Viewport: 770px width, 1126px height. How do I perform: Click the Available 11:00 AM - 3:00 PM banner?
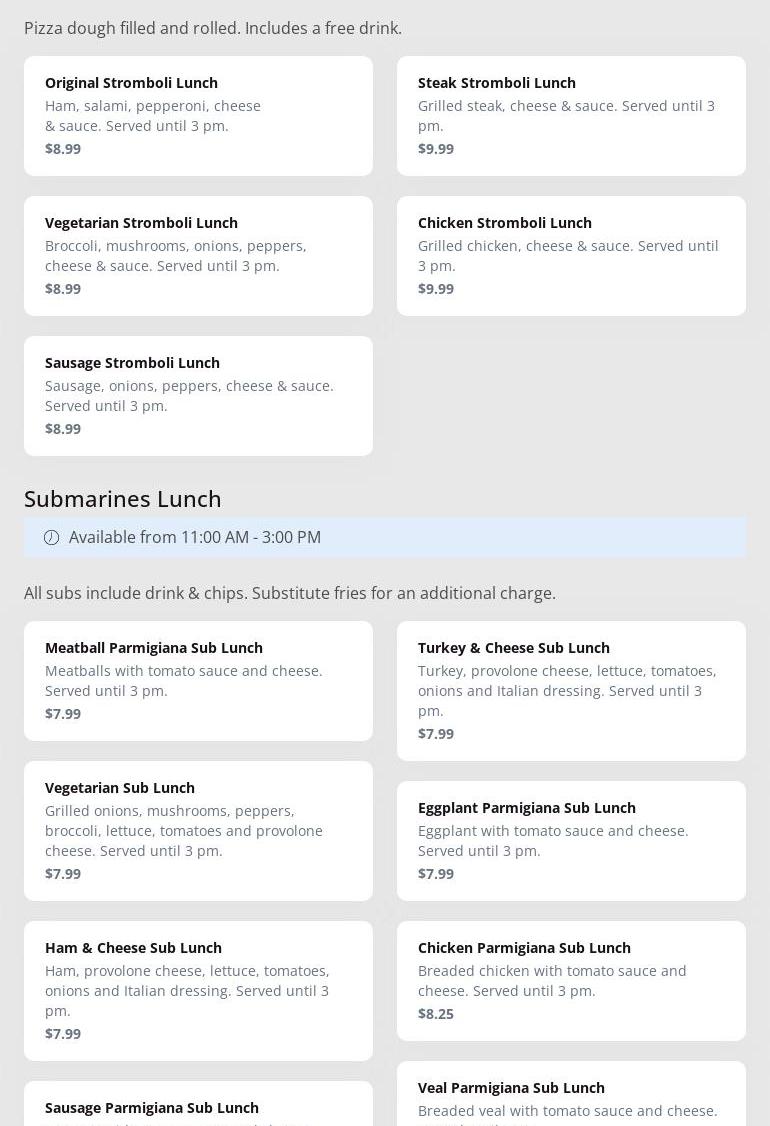tap(385, 537)
